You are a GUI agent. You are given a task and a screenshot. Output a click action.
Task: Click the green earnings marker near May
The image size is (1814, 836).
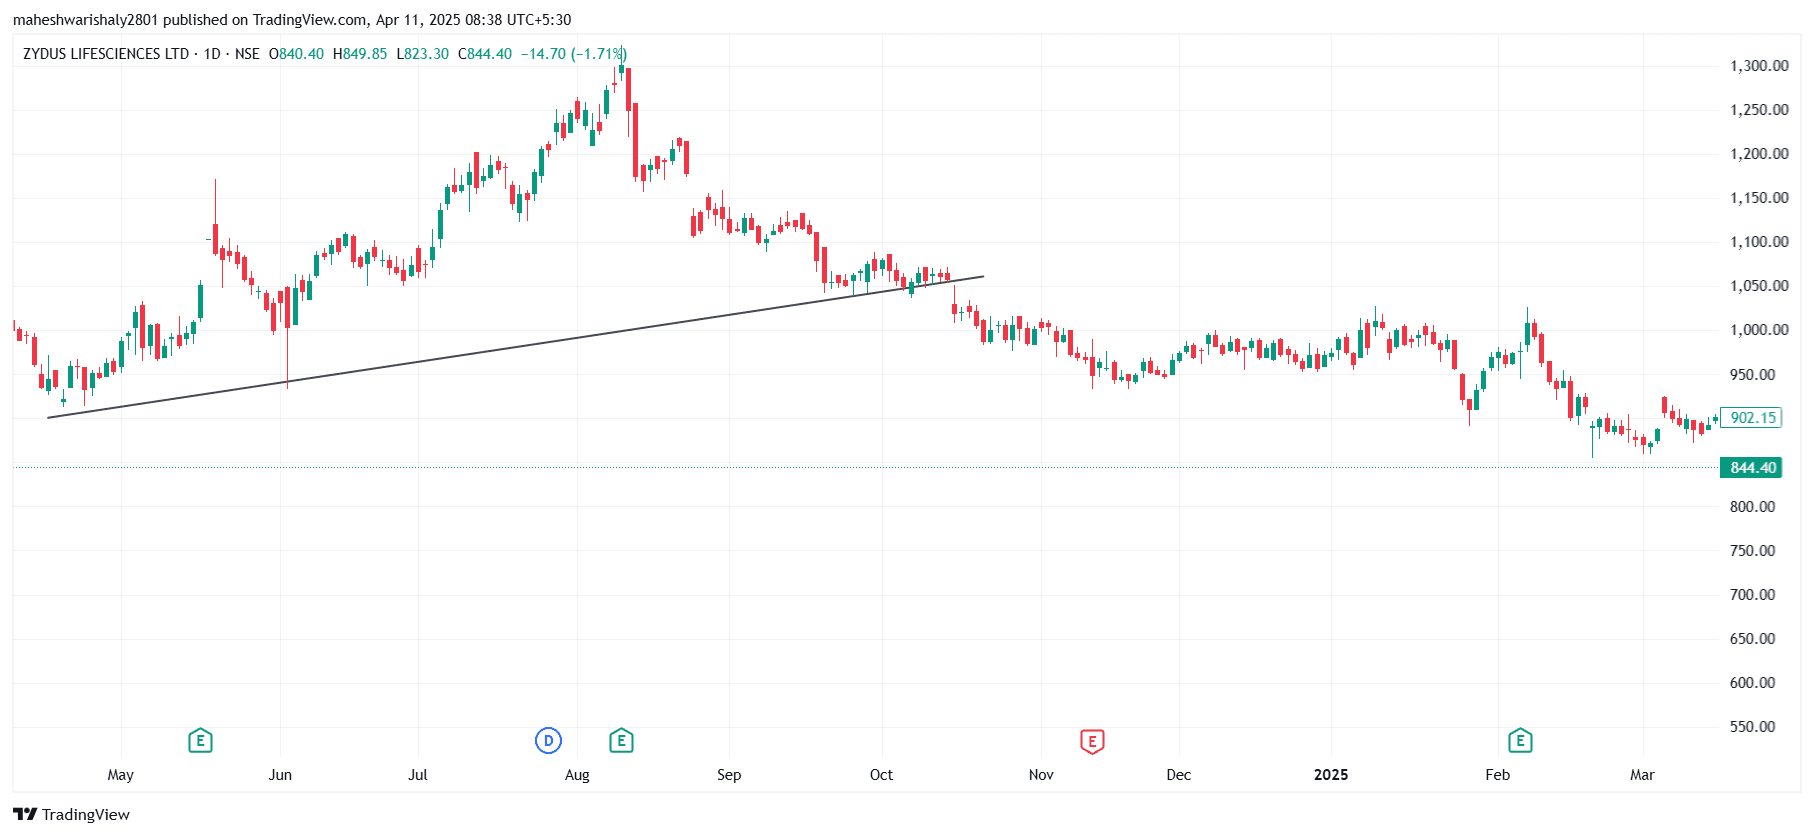[x=200, y=741]
